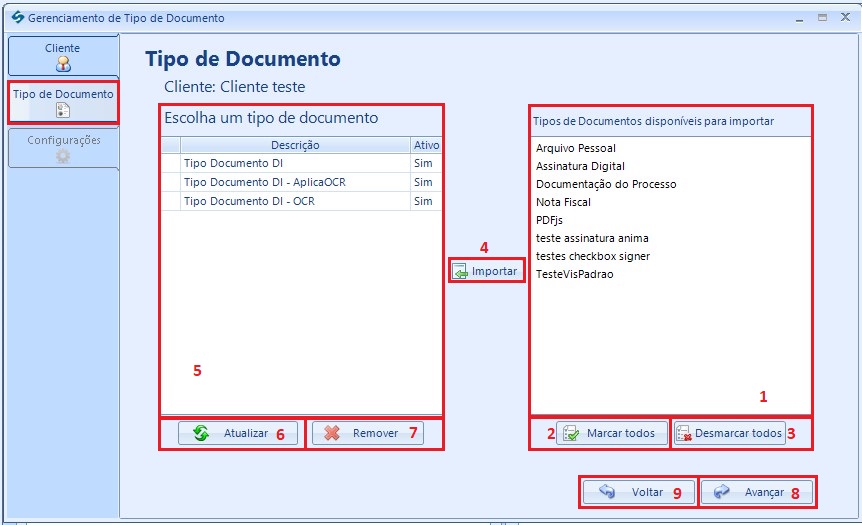Click the Sim cell for Tipo Documento DI - OCR
Viewport: 862px width, 525px height.
pos(426,201)
